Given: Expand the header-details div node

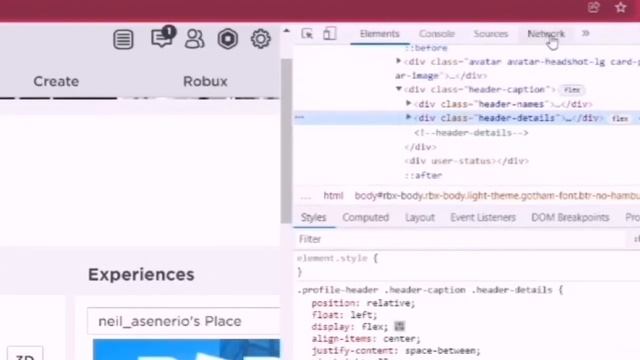Looking at the screenshot, I should point(408,118).
